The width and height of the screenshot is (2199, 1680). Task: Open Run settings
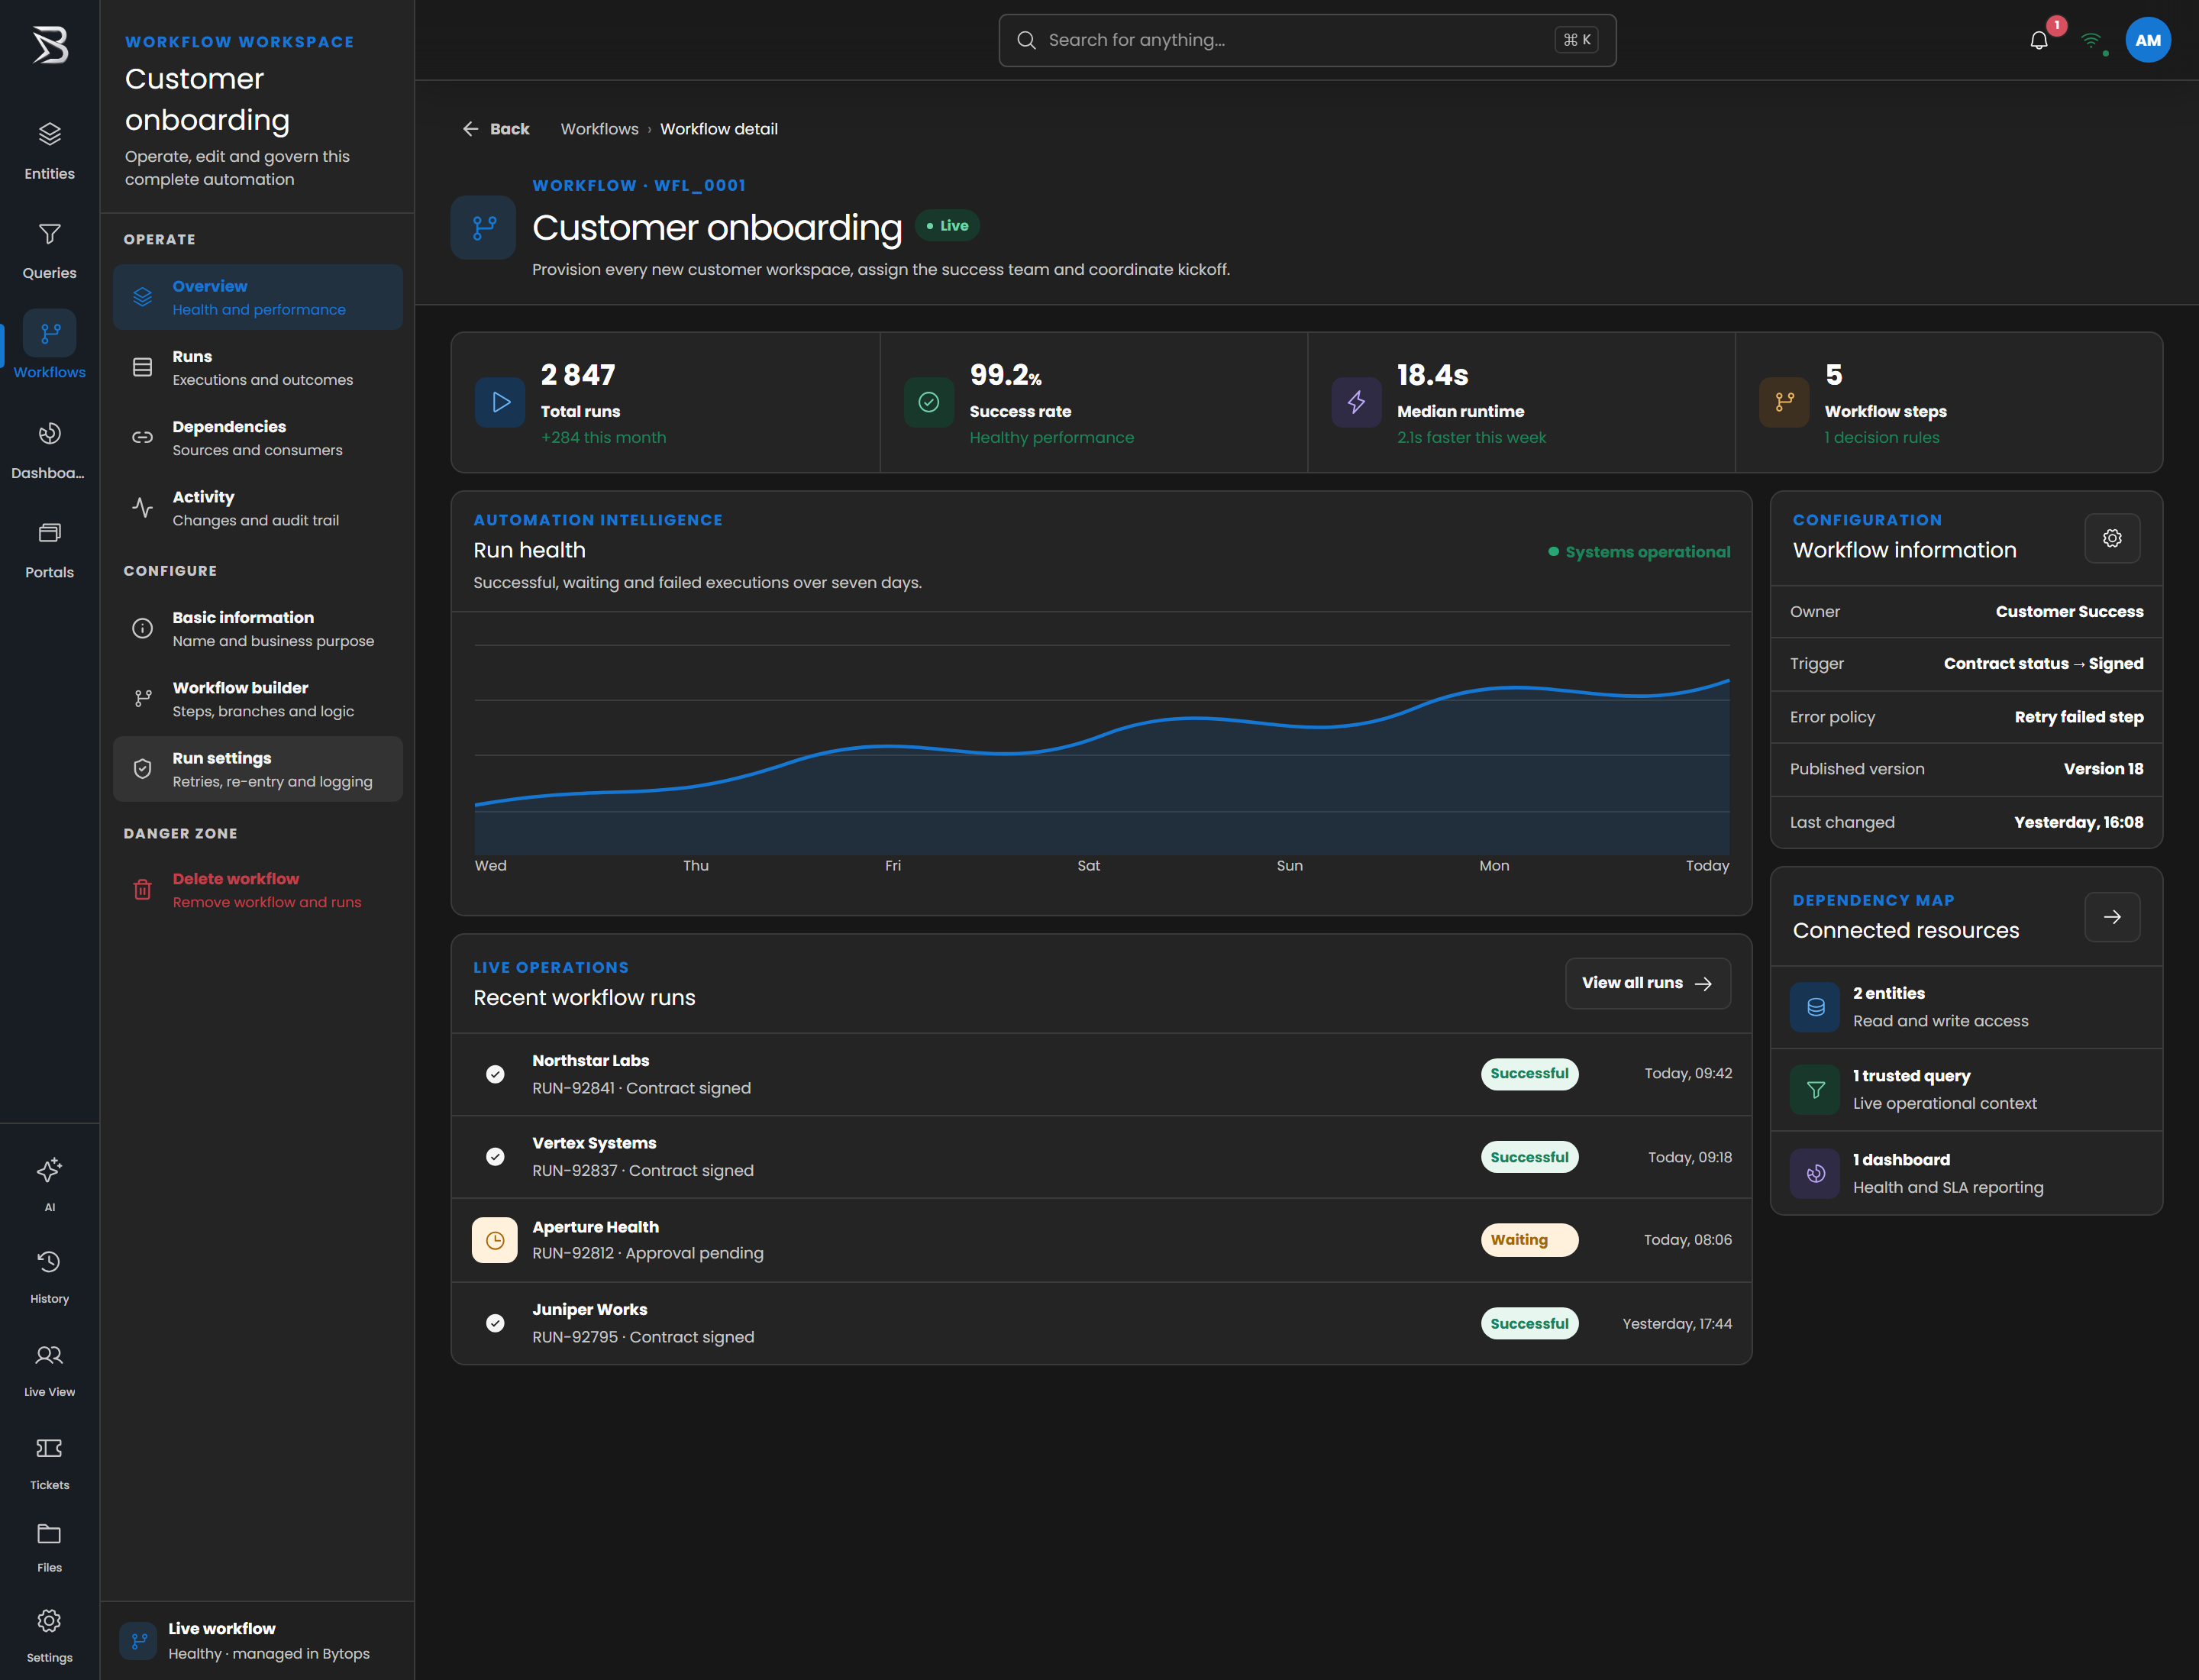[258, 769]
